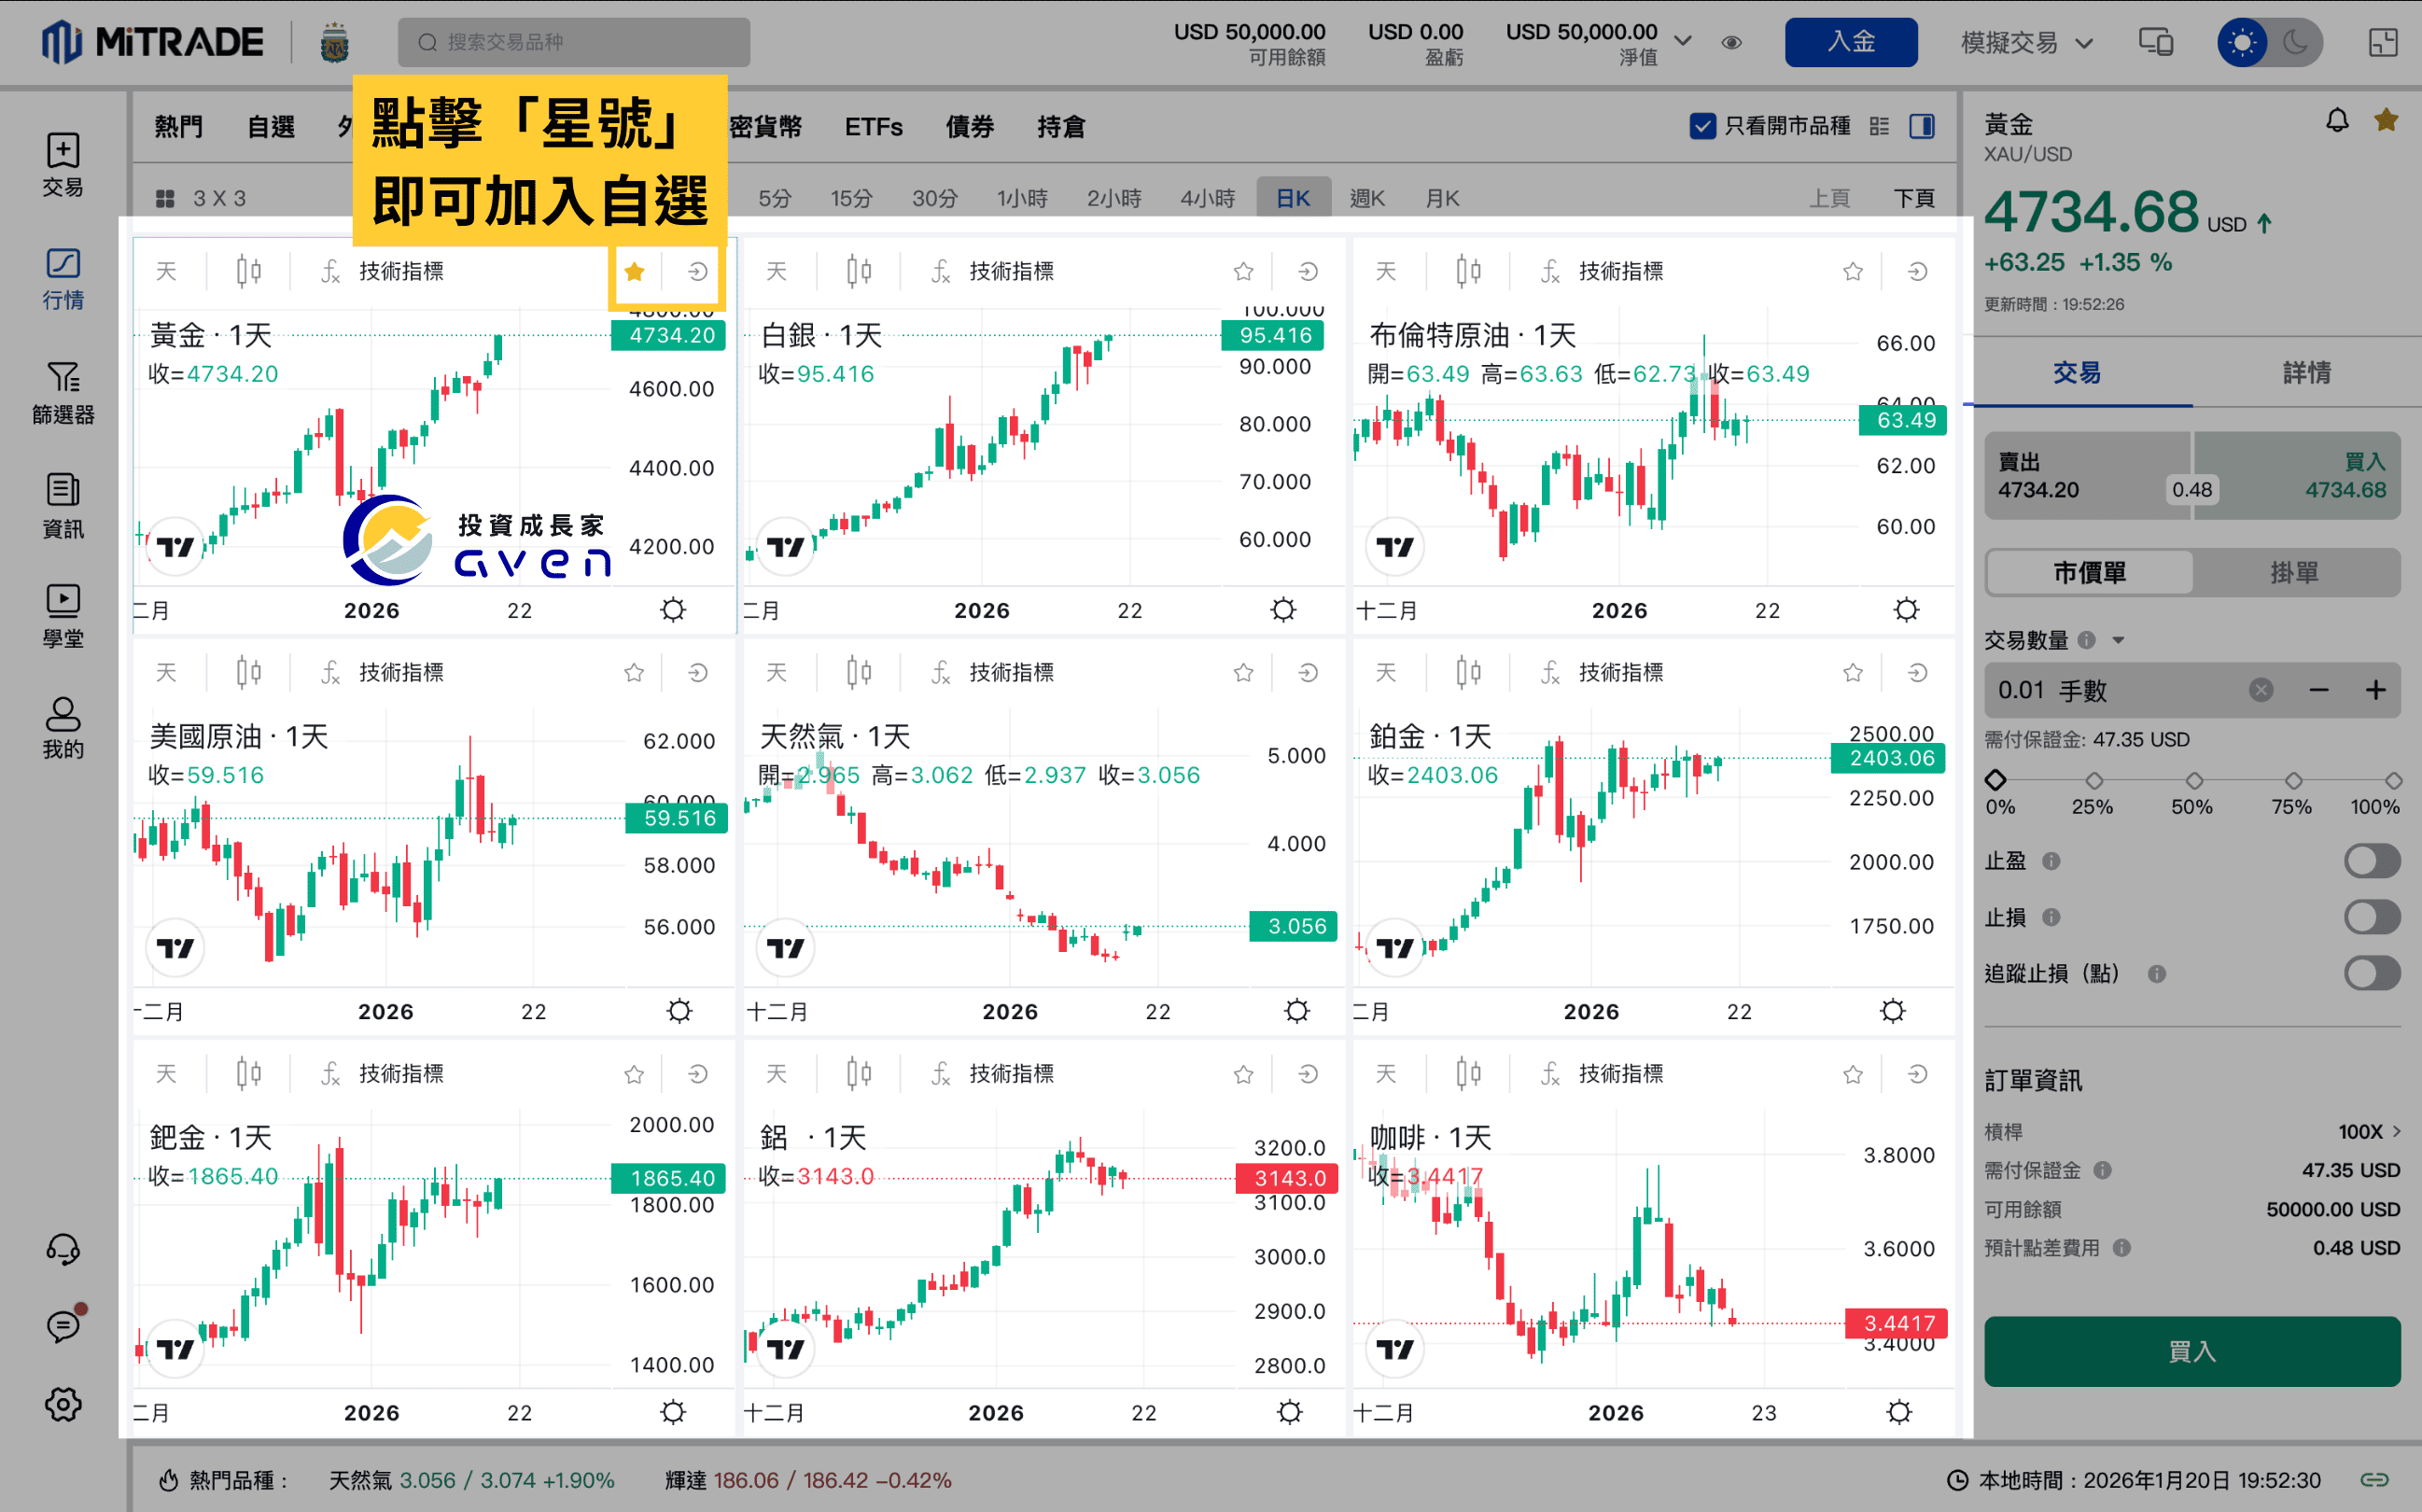The image size is (2422, 1512).
Task: Enable the 止盈 (take profit) toggle
Action: [2371, 860]
